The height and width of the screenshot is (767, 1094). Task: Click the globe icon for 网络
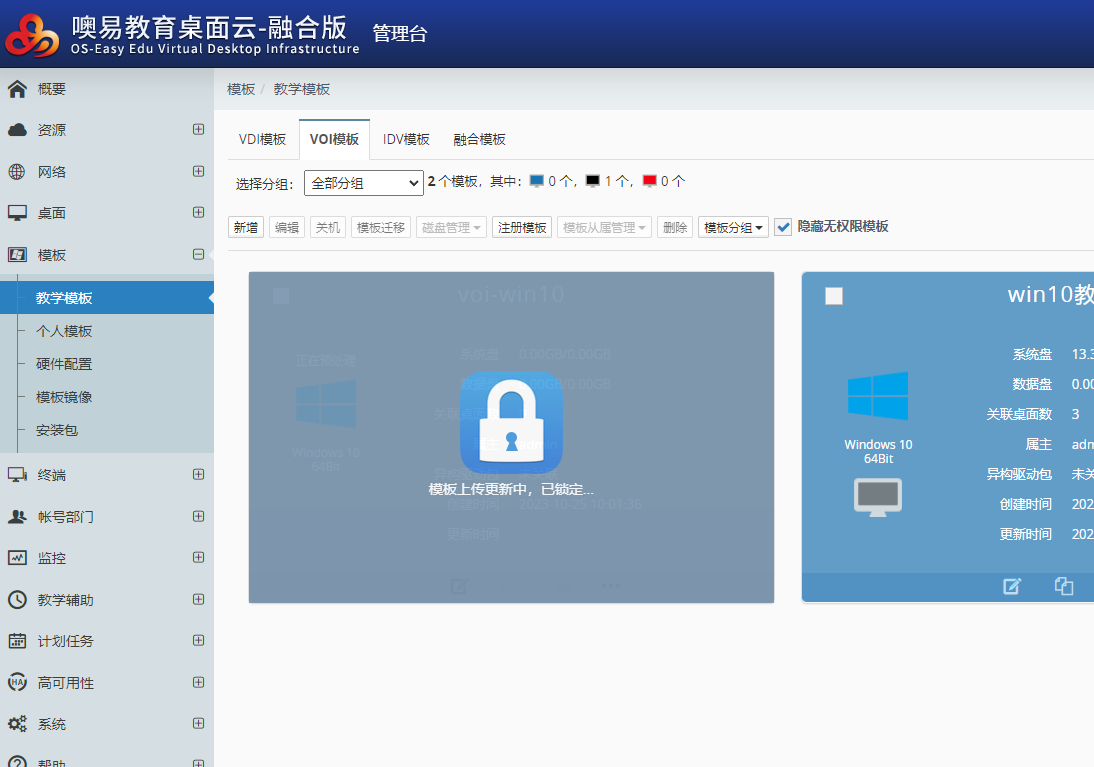pos(17,172)
